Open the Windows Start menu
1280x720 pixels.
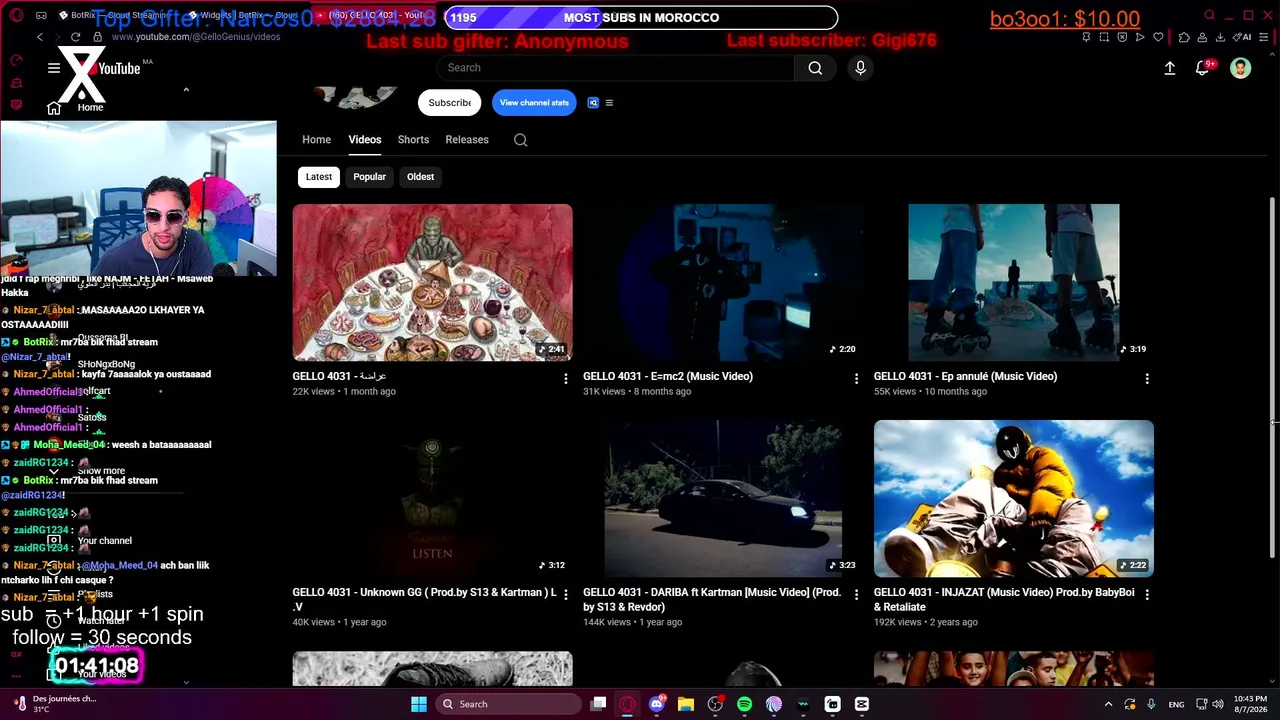419,704
